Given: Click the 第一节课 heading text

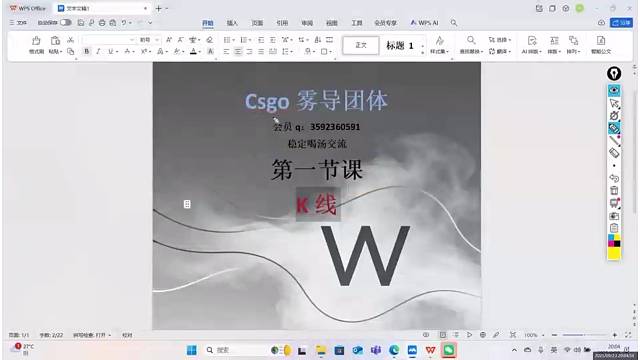Looking at the screenshot, I should click(317, 169).
